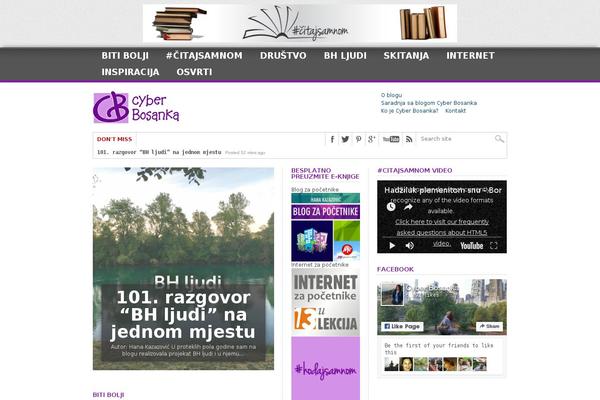Click the Internet za početnike text label
Viewport: 600px width, 400px height.
click(320, 264)
